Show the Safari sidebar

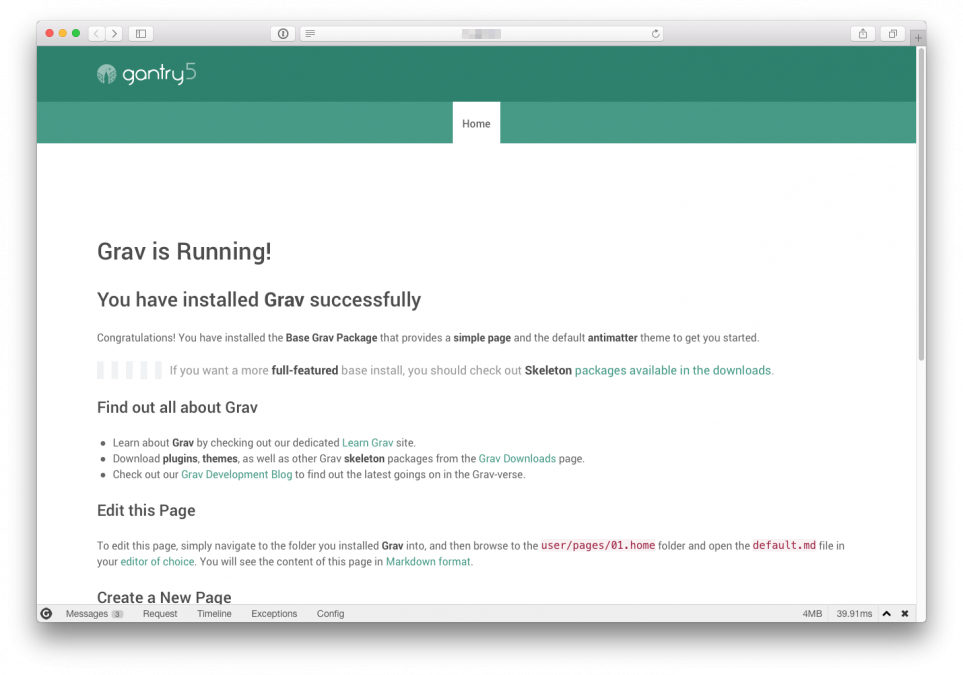pos(141,34)
